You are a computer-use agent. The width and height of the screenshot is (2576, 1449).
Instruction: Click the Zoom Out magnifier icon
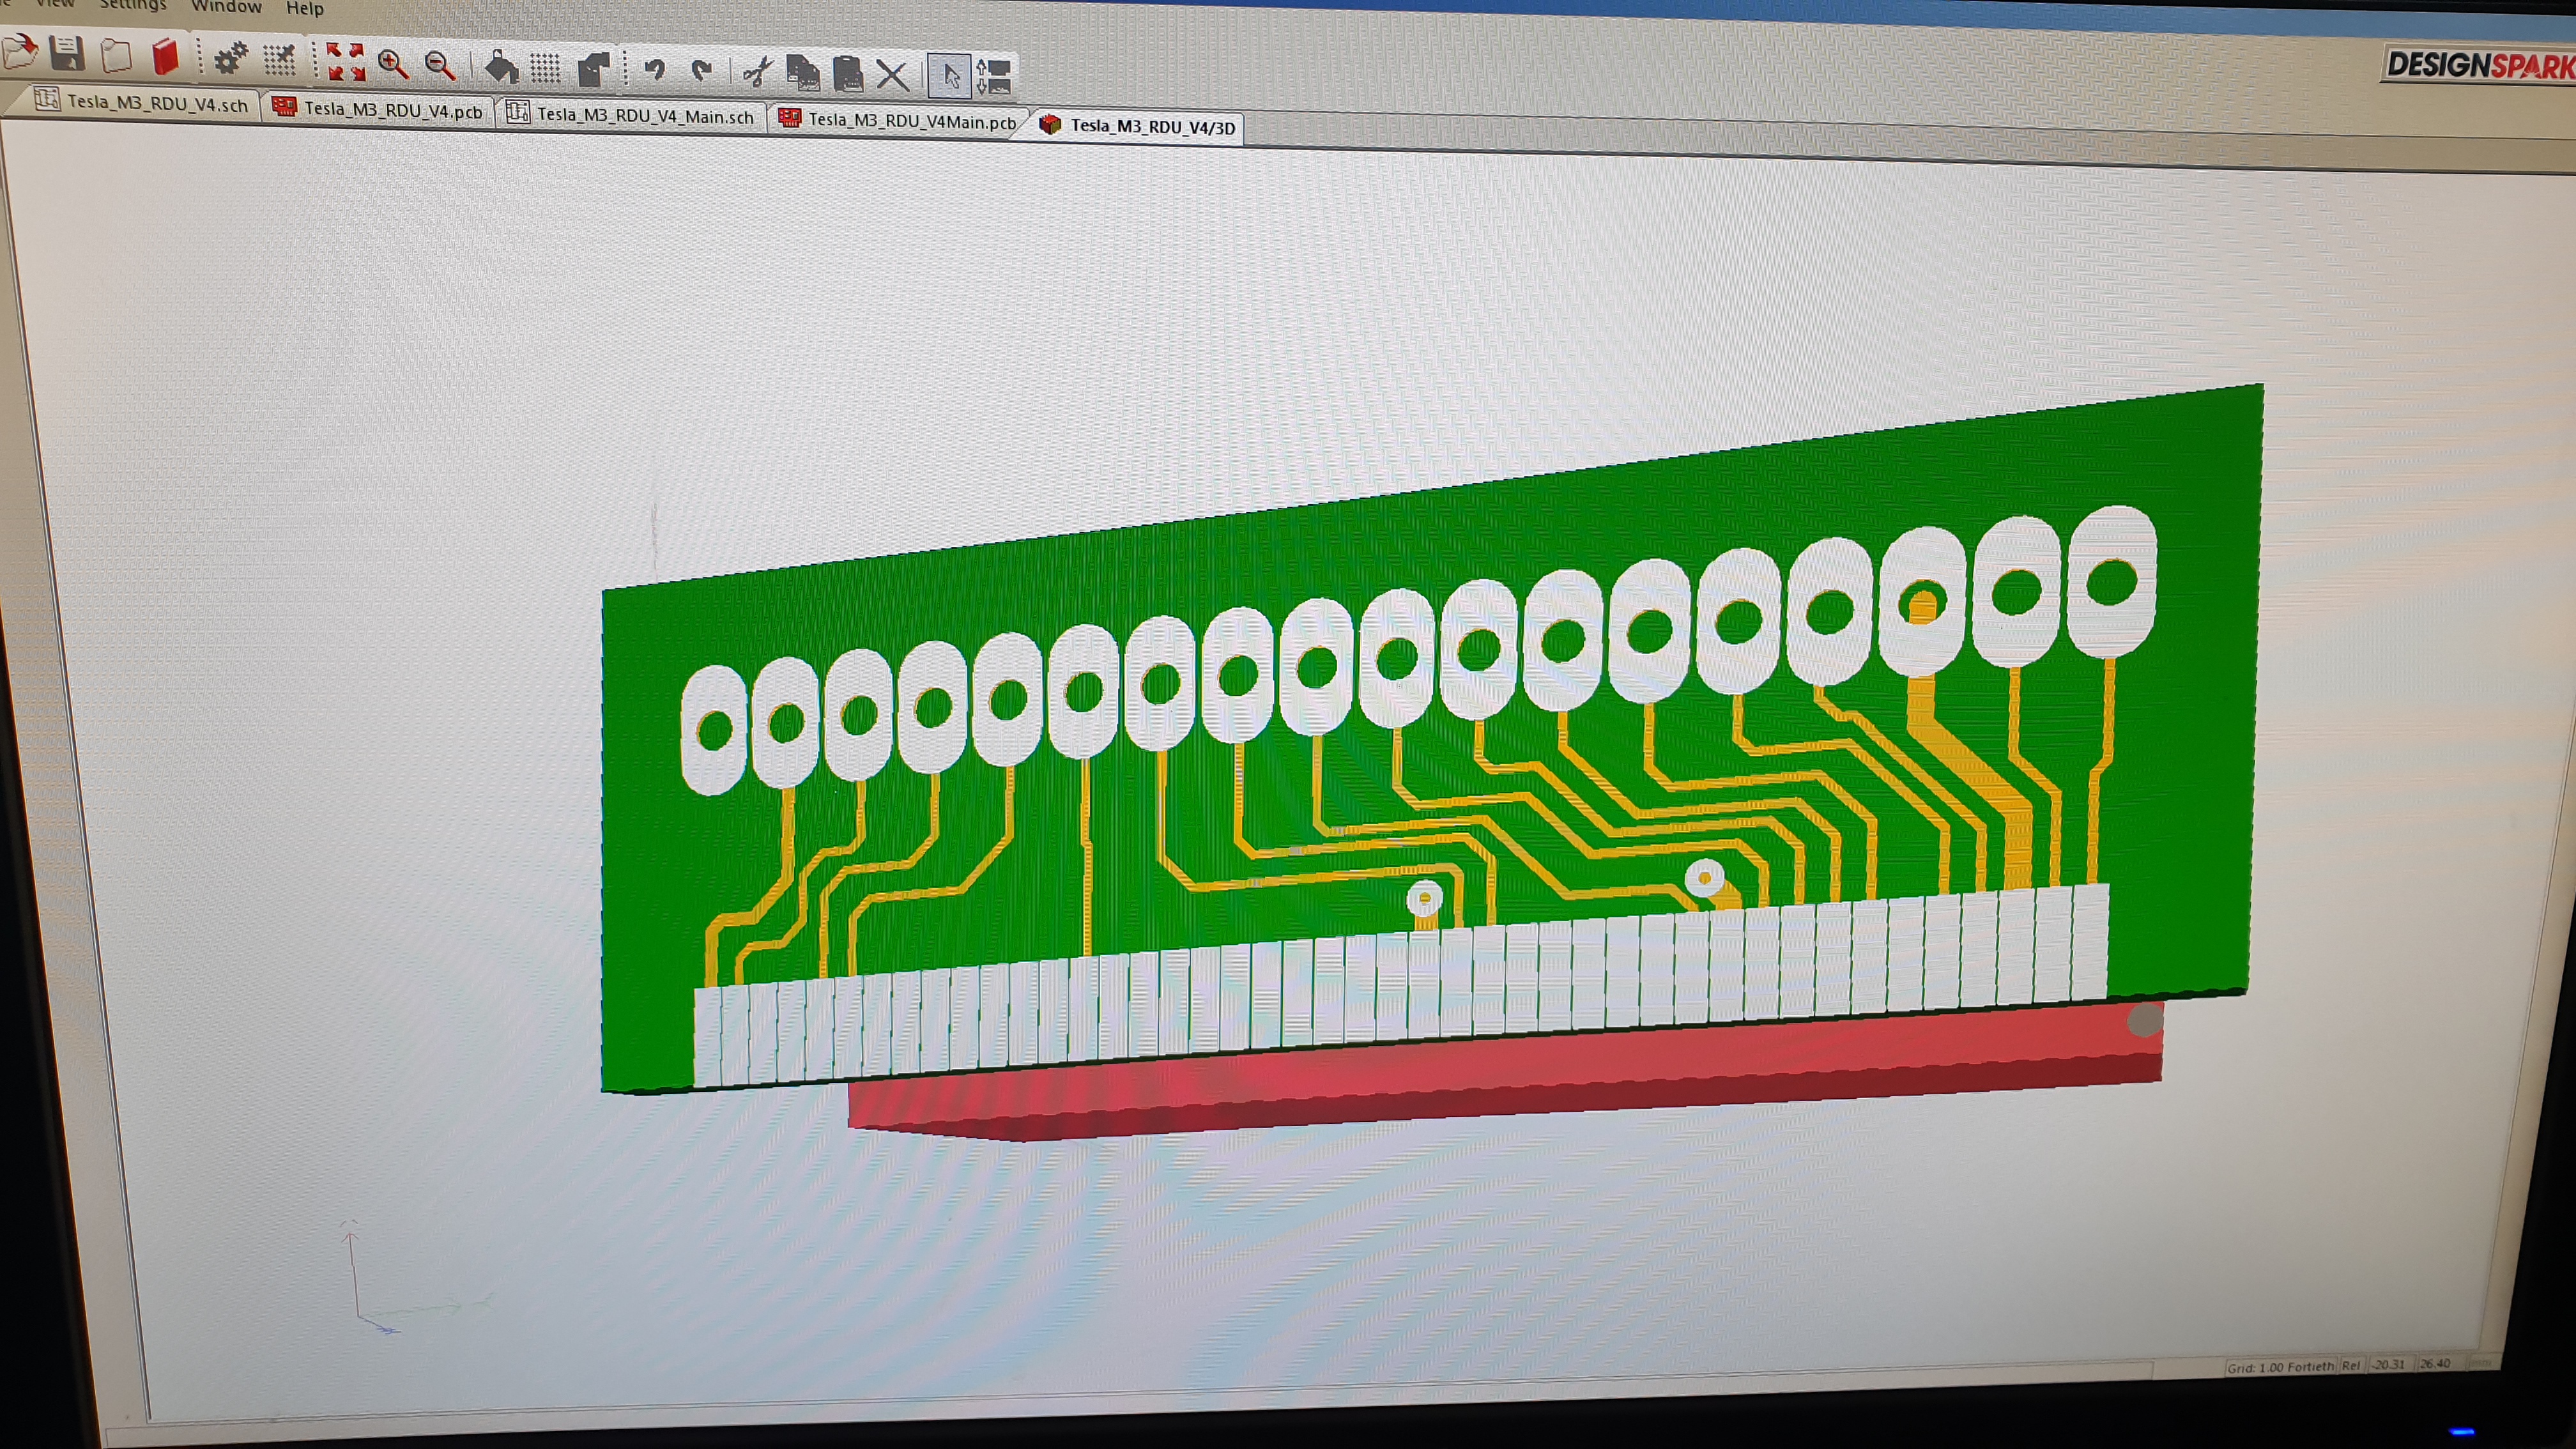coord(440,66)
